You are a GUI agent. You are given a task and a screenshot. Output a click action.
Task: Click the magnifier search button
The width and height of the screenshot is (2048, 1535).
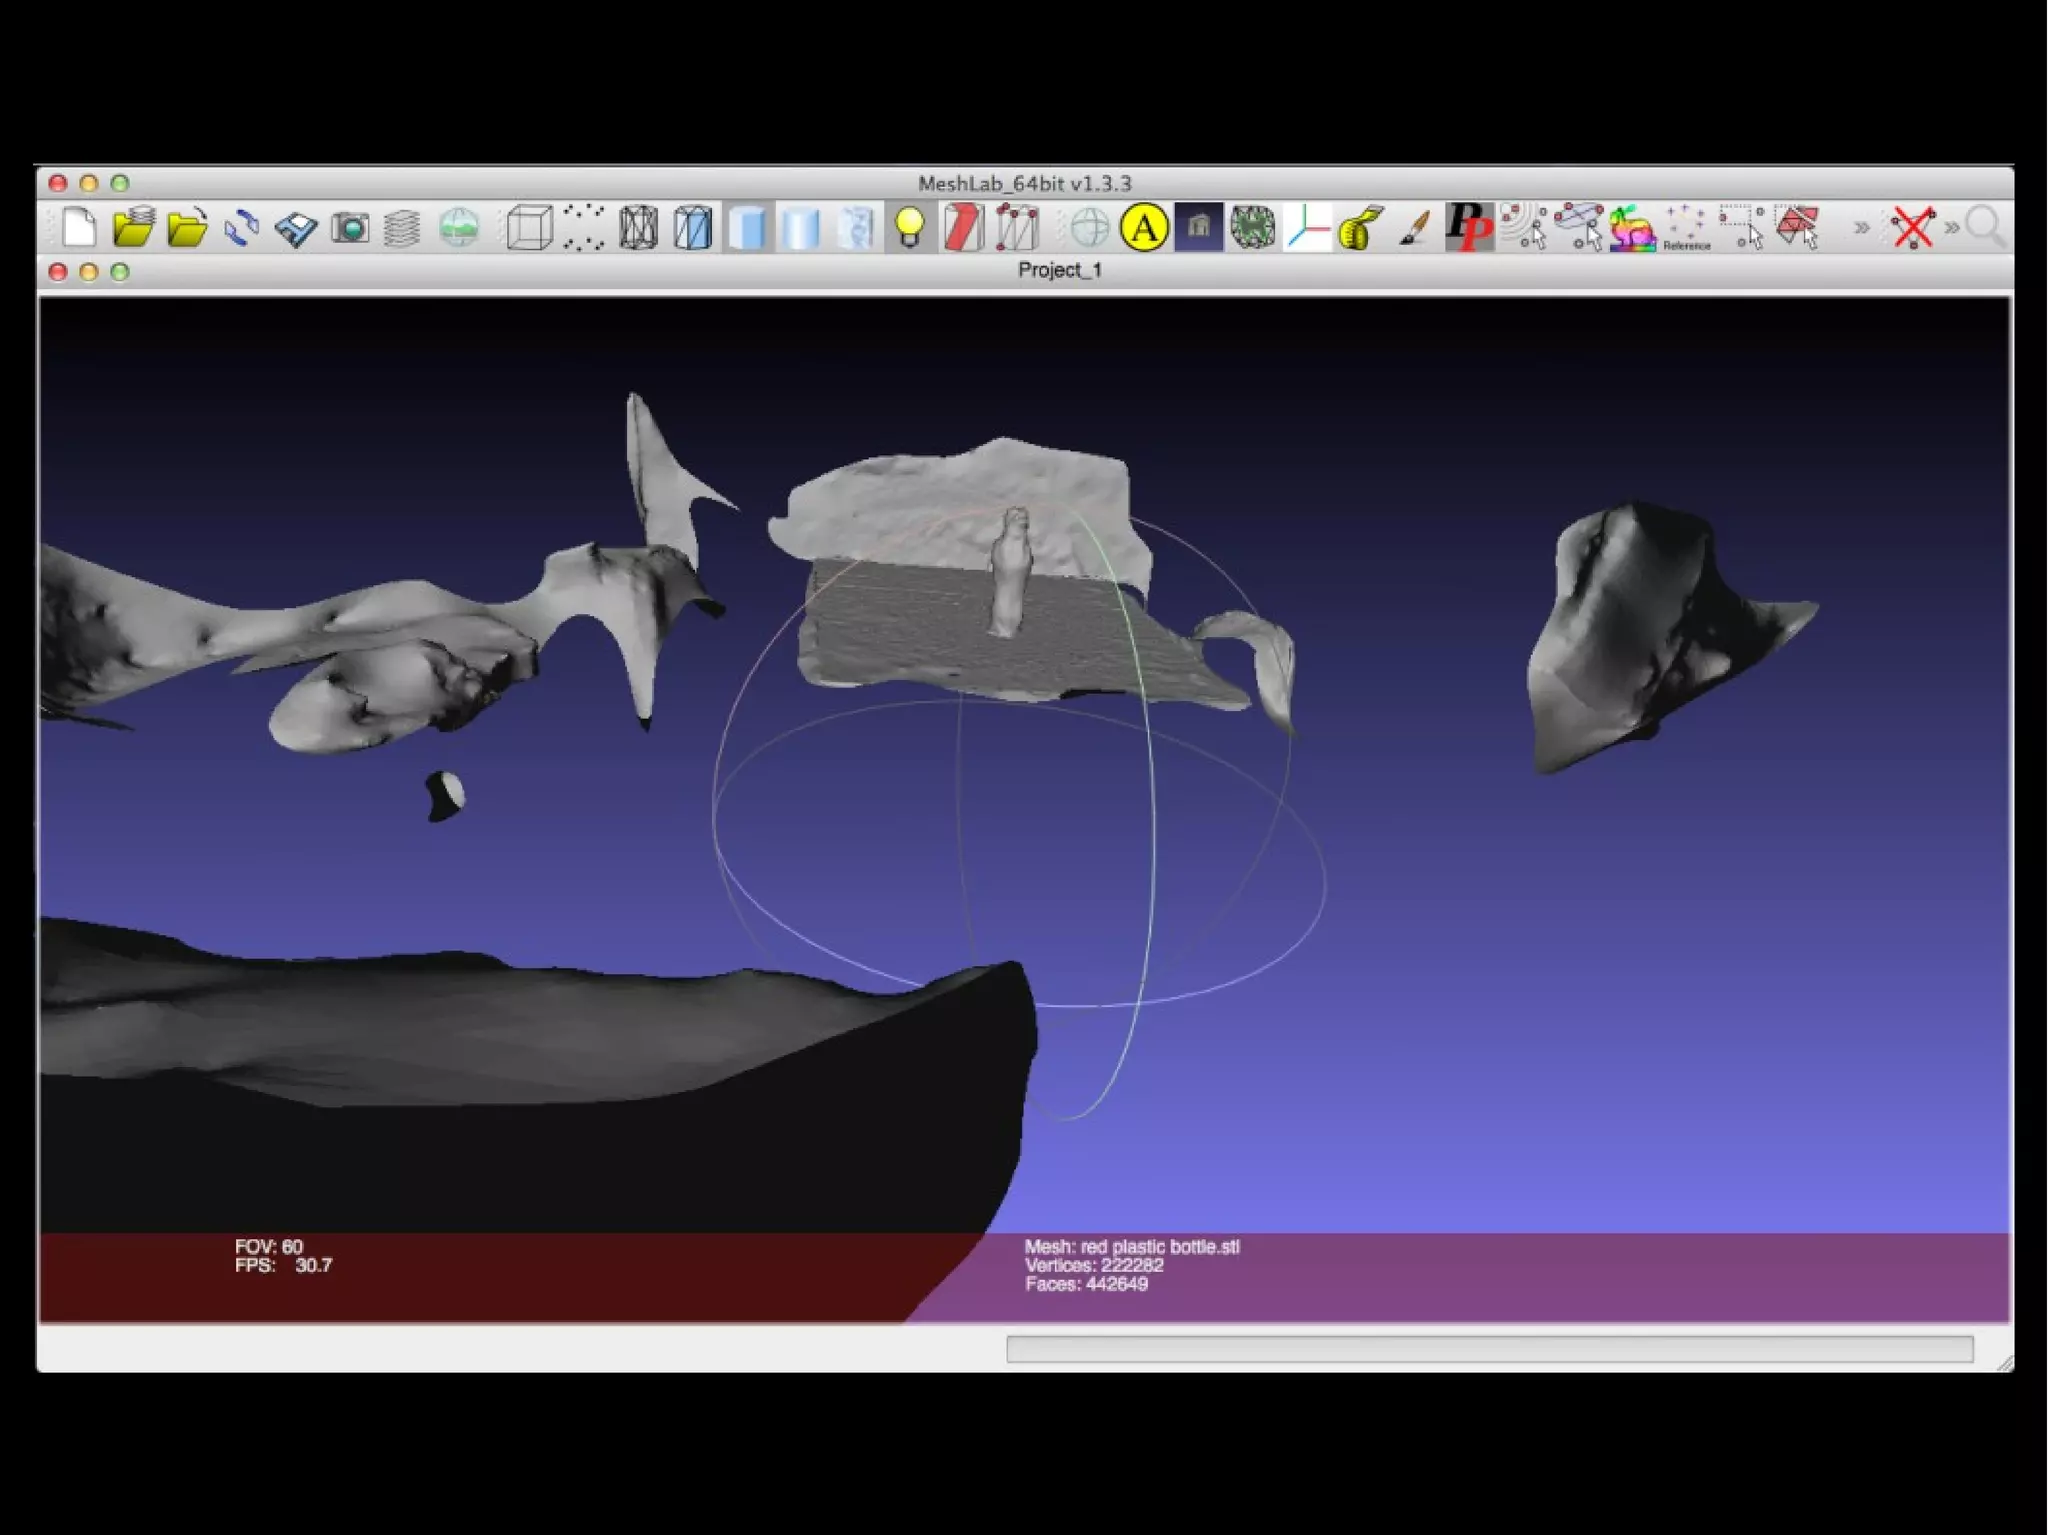[1985, 228]
